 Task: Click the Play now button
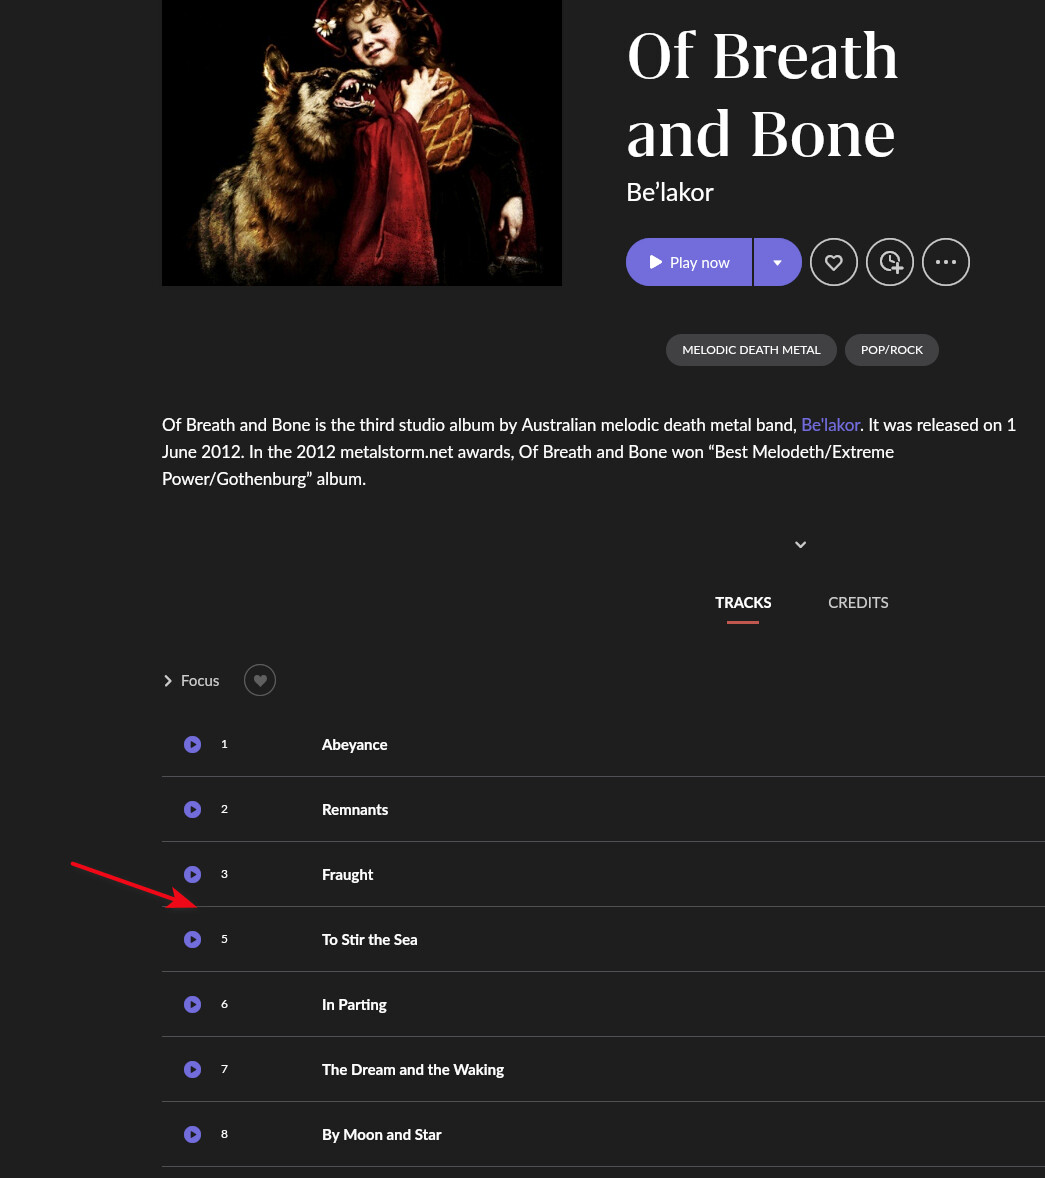(x=689, y=262)
